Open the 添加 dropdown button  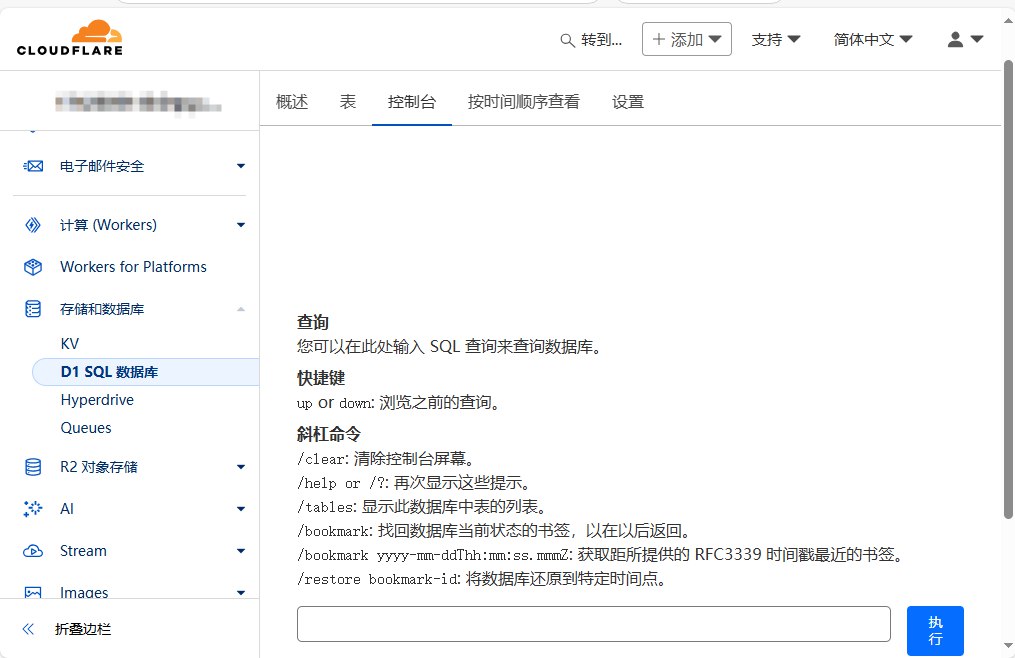pyautogui.click(x=687, y=39)
